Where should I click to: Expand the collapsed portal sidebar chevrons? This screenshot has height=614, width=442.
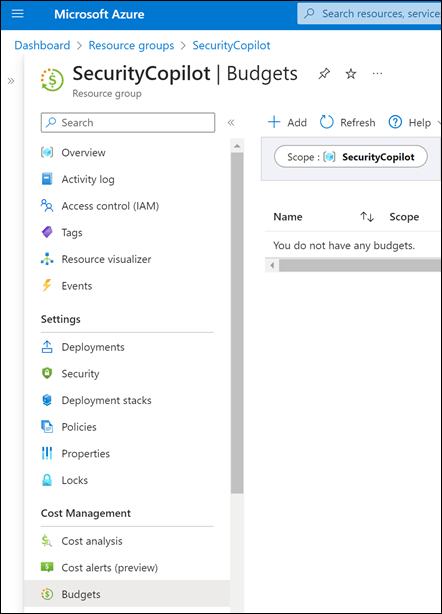tap(11, 81)
